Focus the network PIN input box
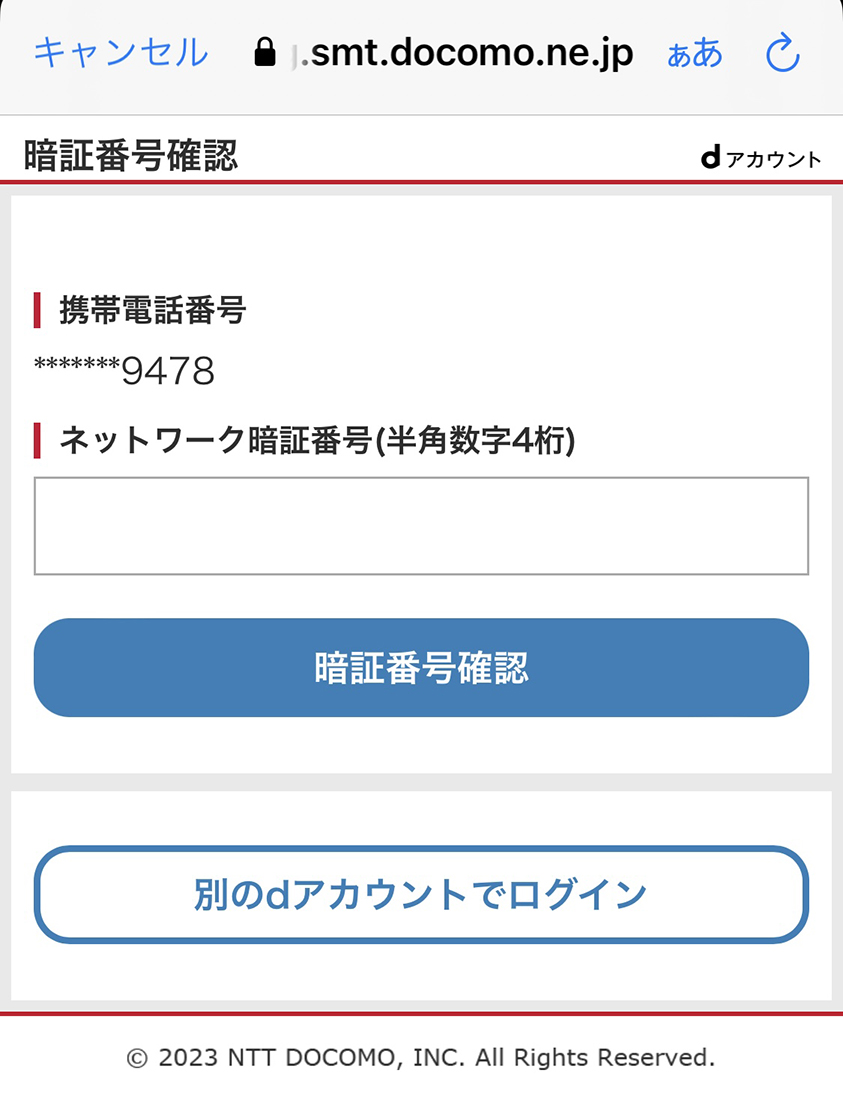843x1109 pixels. click(x=422, y=526)
